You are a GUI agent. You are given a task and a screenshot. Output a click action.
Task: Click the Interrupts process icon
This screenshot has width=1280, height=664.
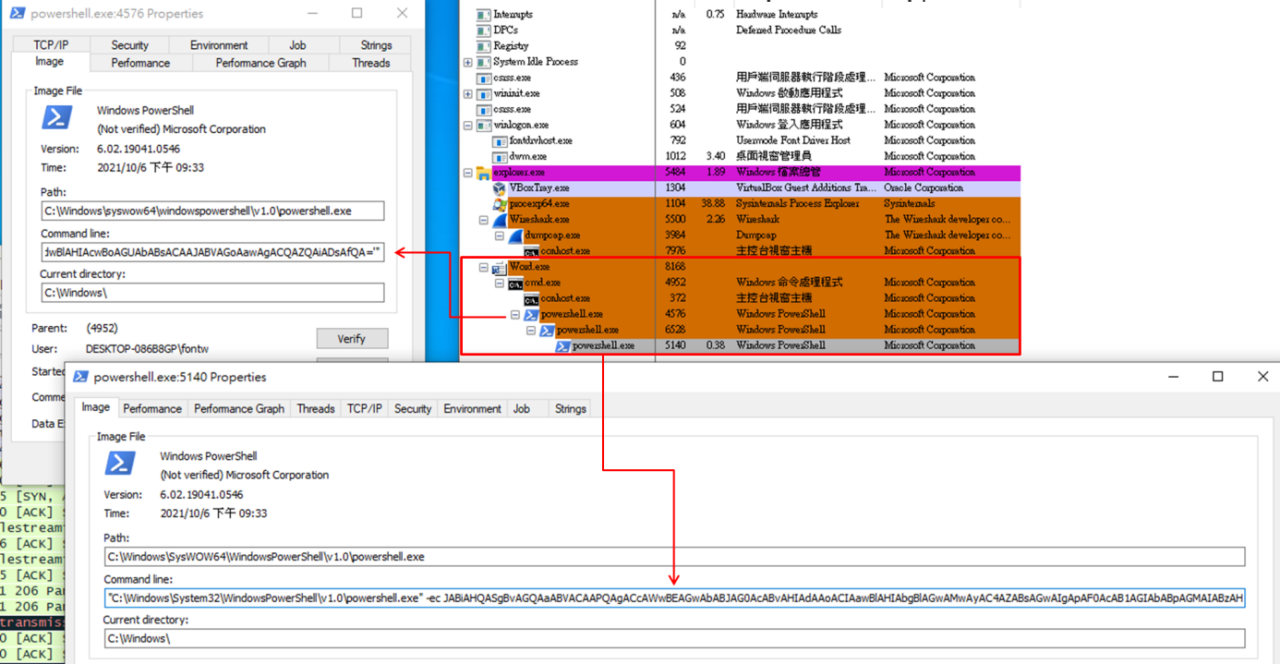tap(485, 14)
